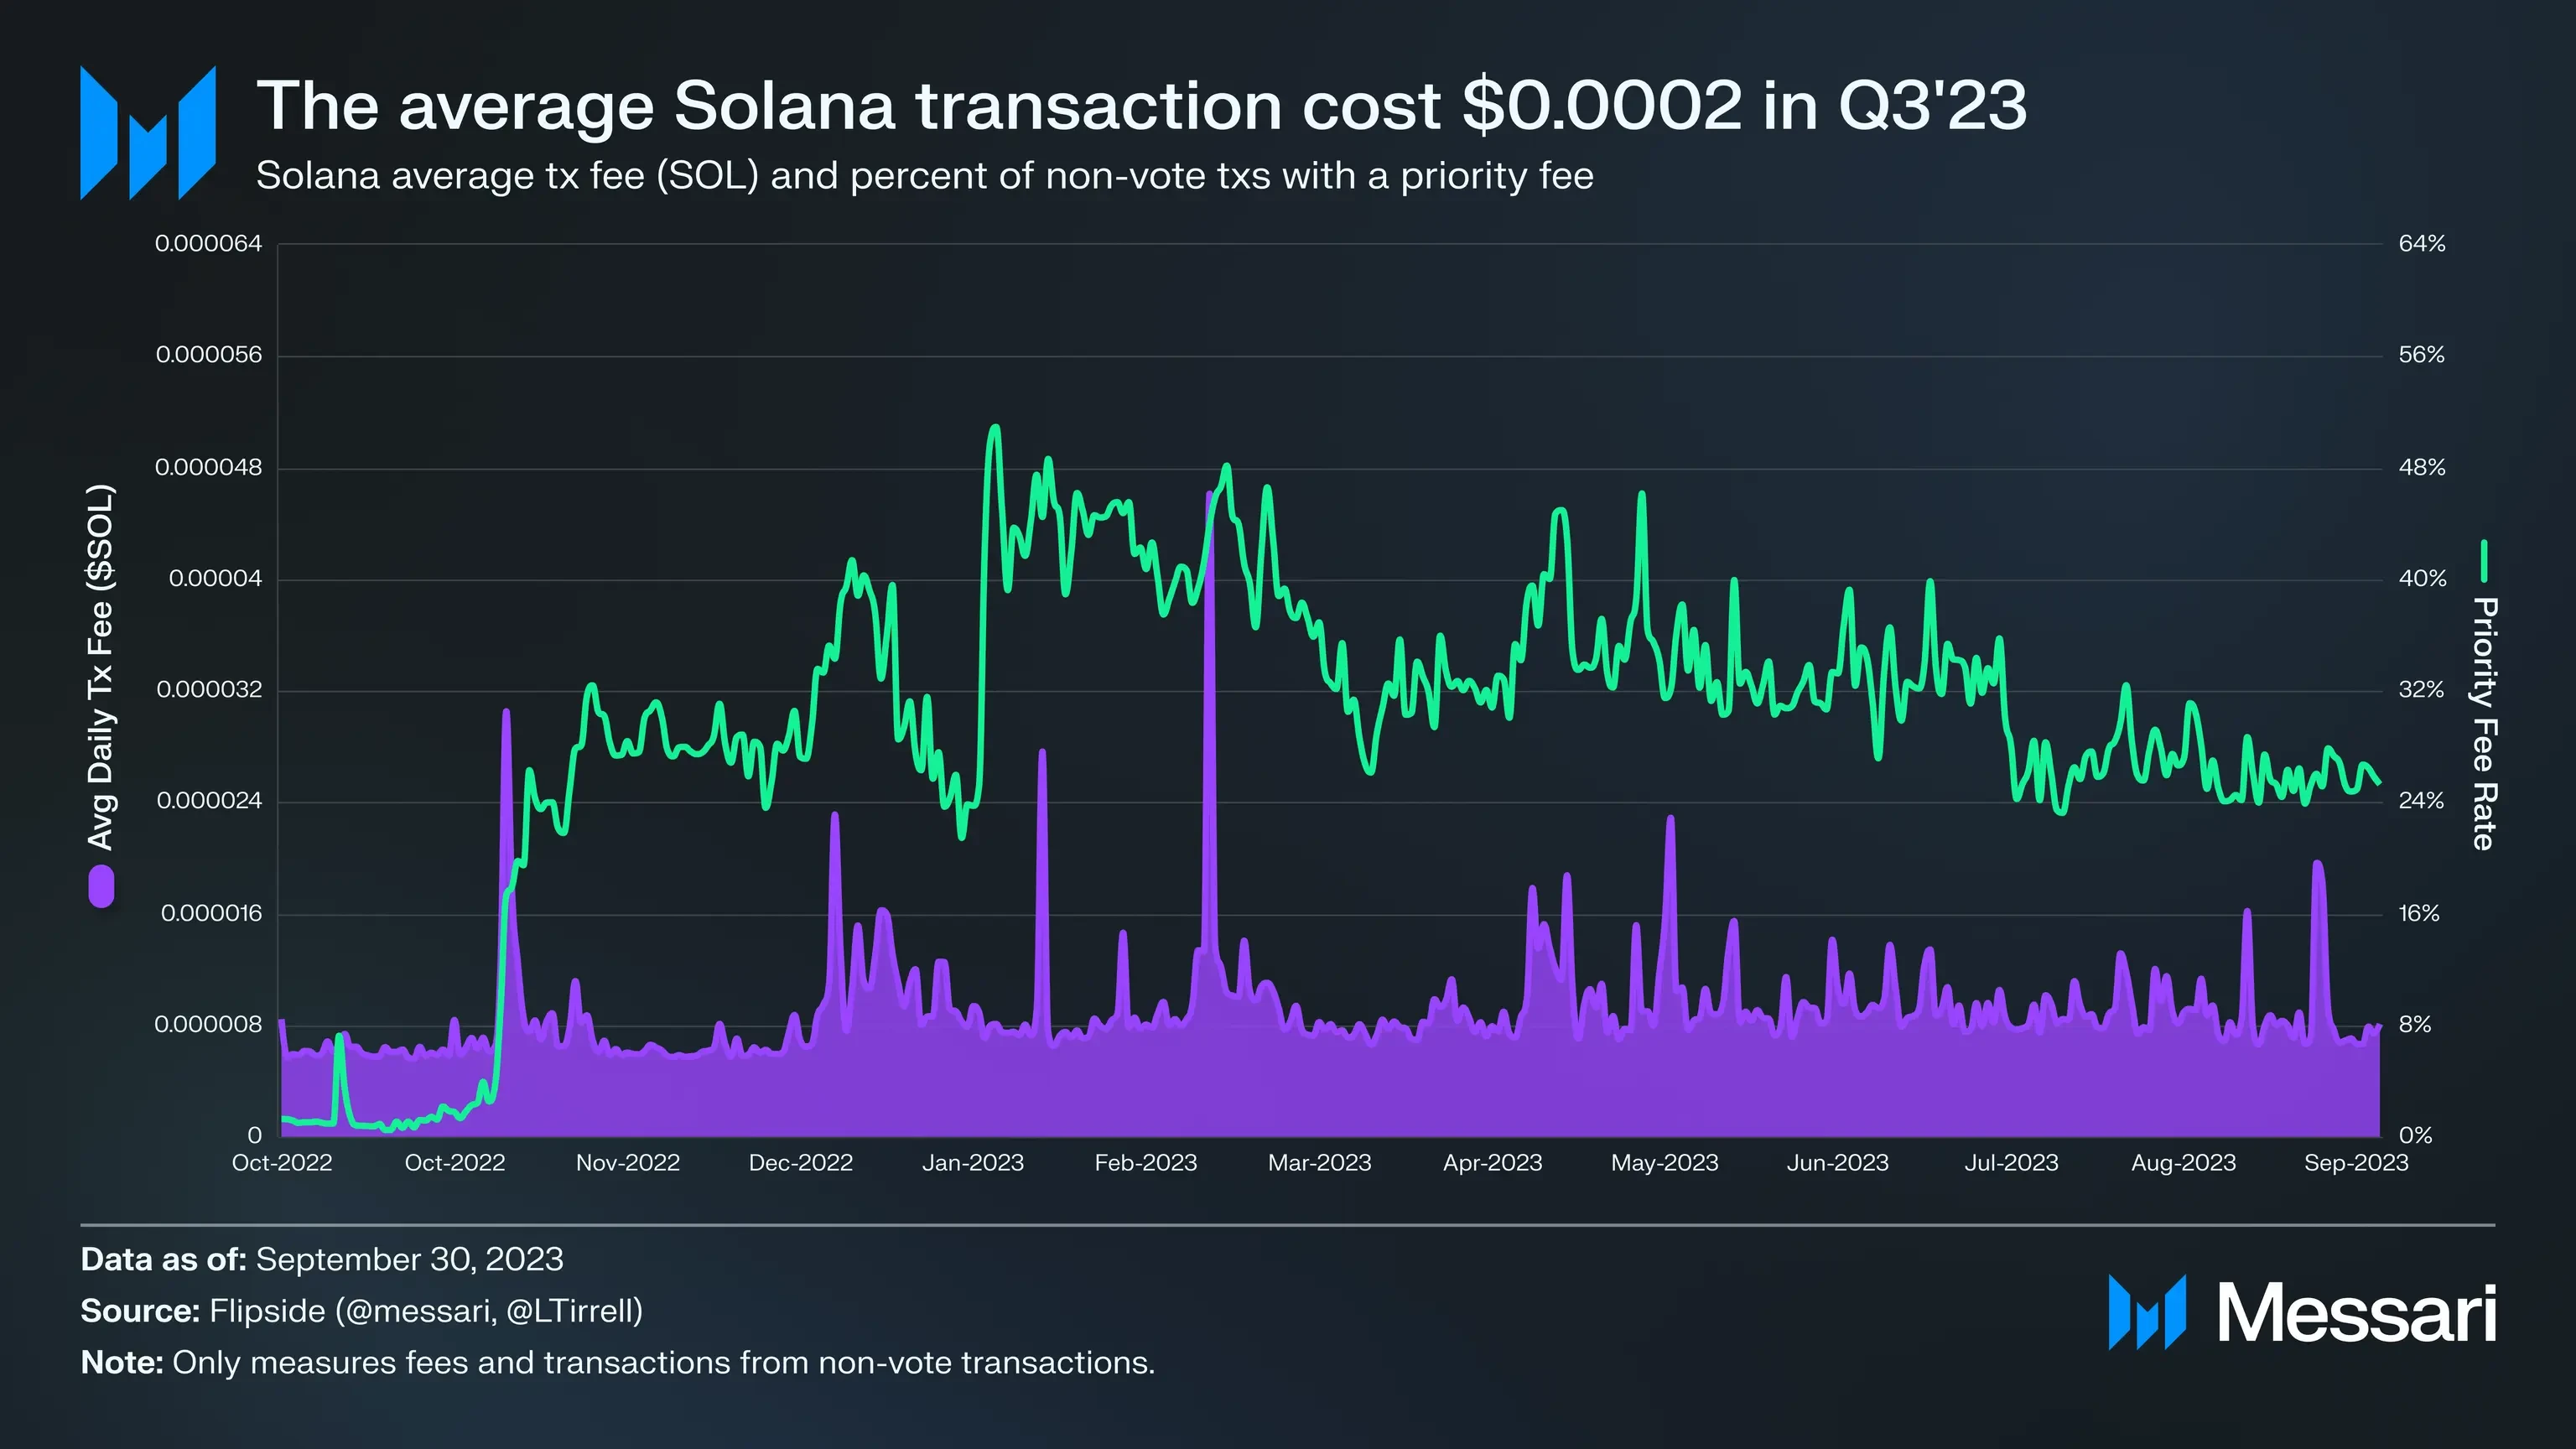Click the "Source: Flipside" attribution text
The image size is (2576, 1449).
point(361,1311)
